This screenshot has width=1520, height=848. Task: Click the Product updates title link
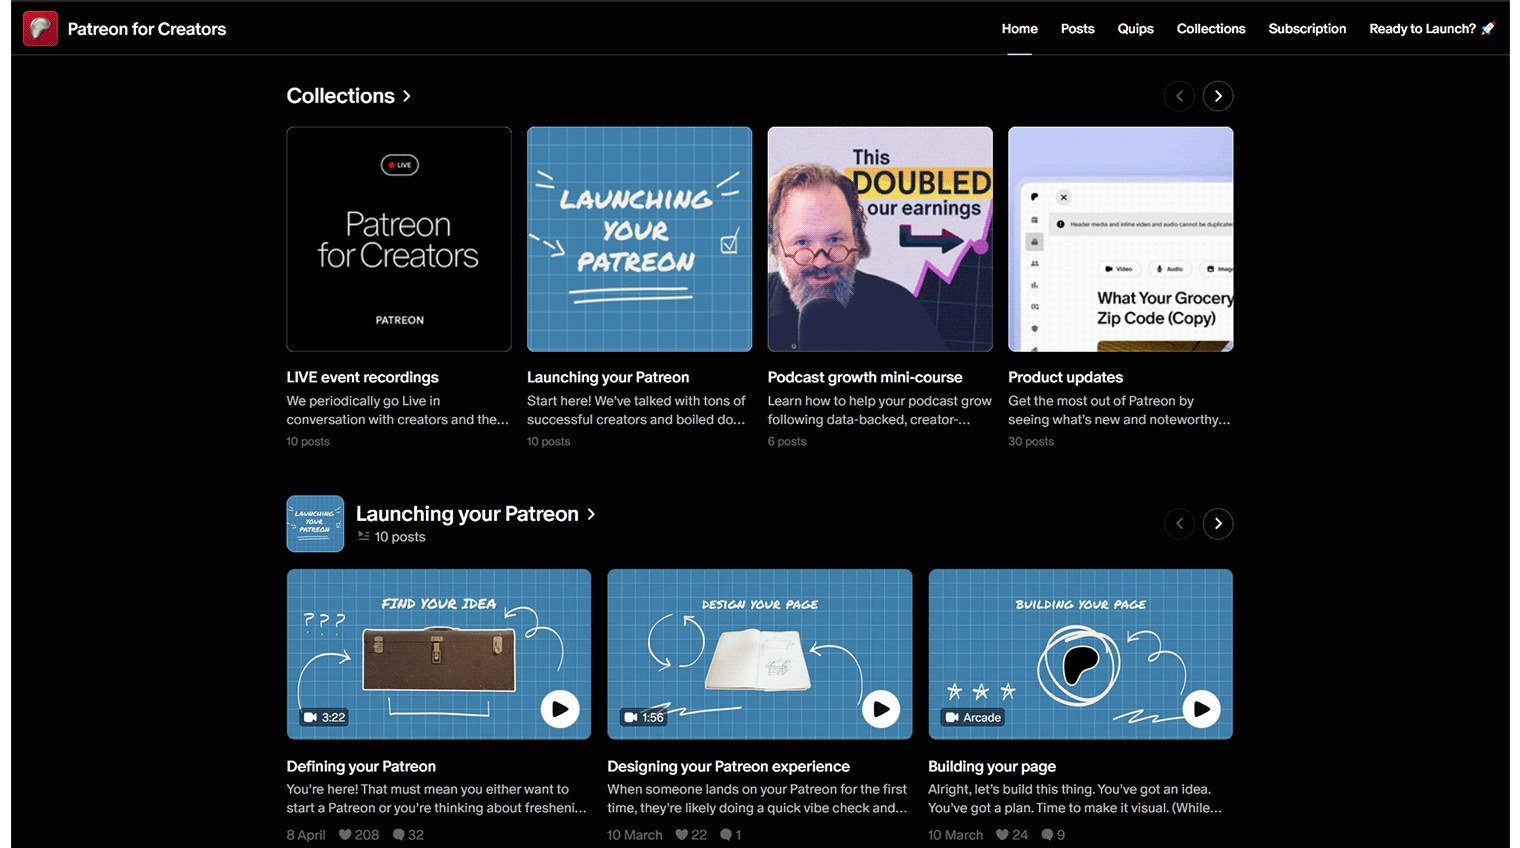point(1065,377)
